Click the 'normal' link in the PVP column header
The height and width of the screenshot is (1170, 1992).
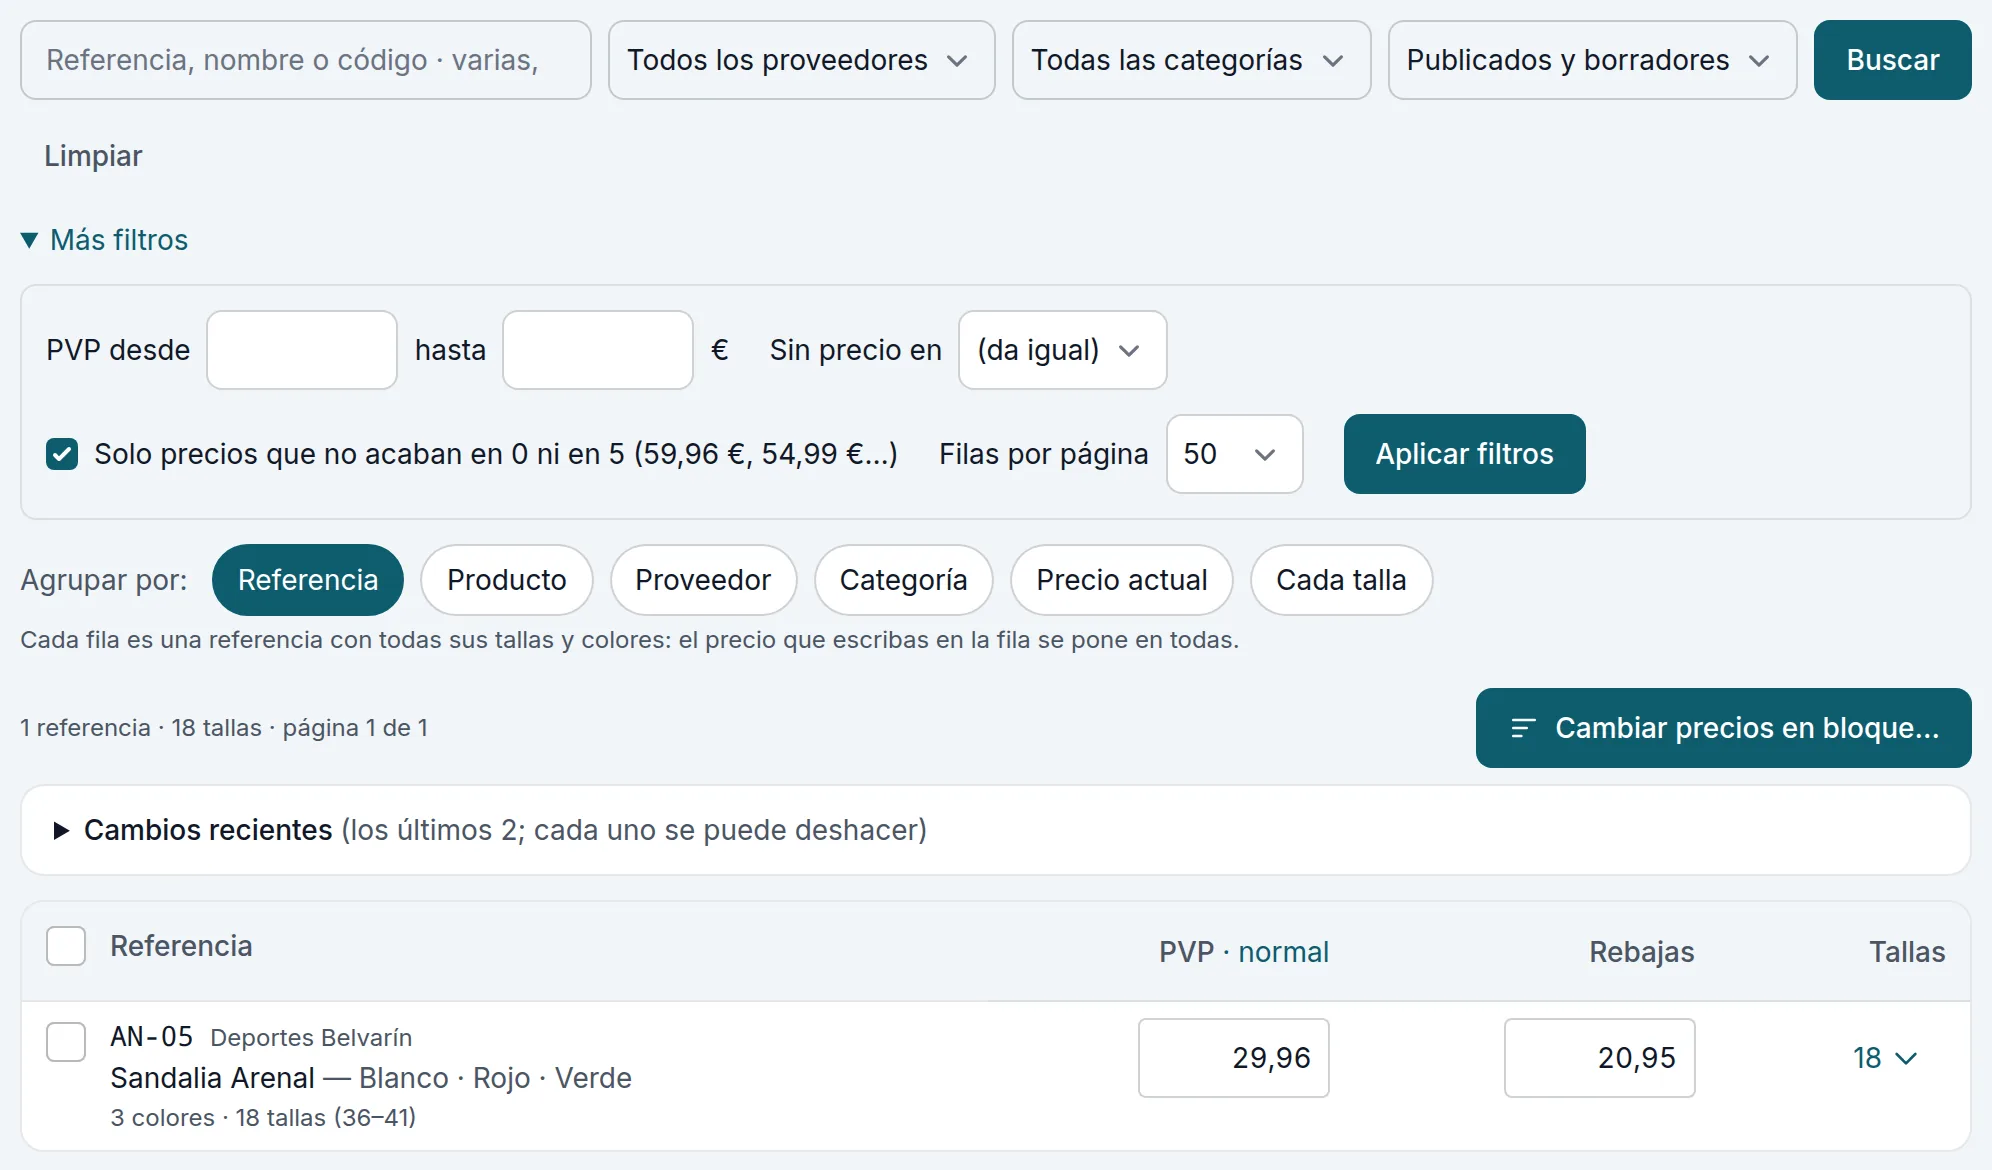tap(1283, 952)
